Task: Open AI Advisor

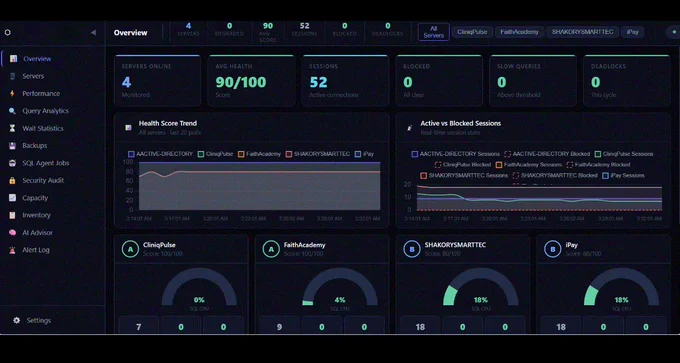Action: click(x=37, y=232)
